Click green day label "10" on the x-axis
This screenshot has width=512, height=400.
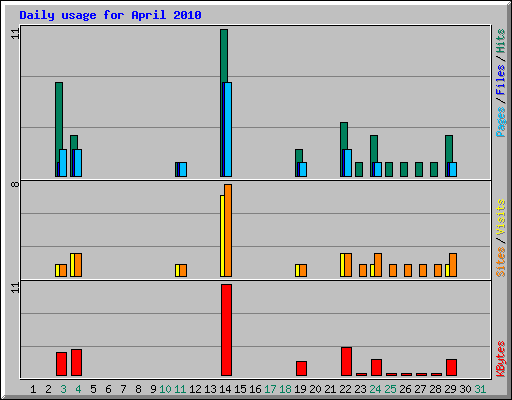(165, 389)
